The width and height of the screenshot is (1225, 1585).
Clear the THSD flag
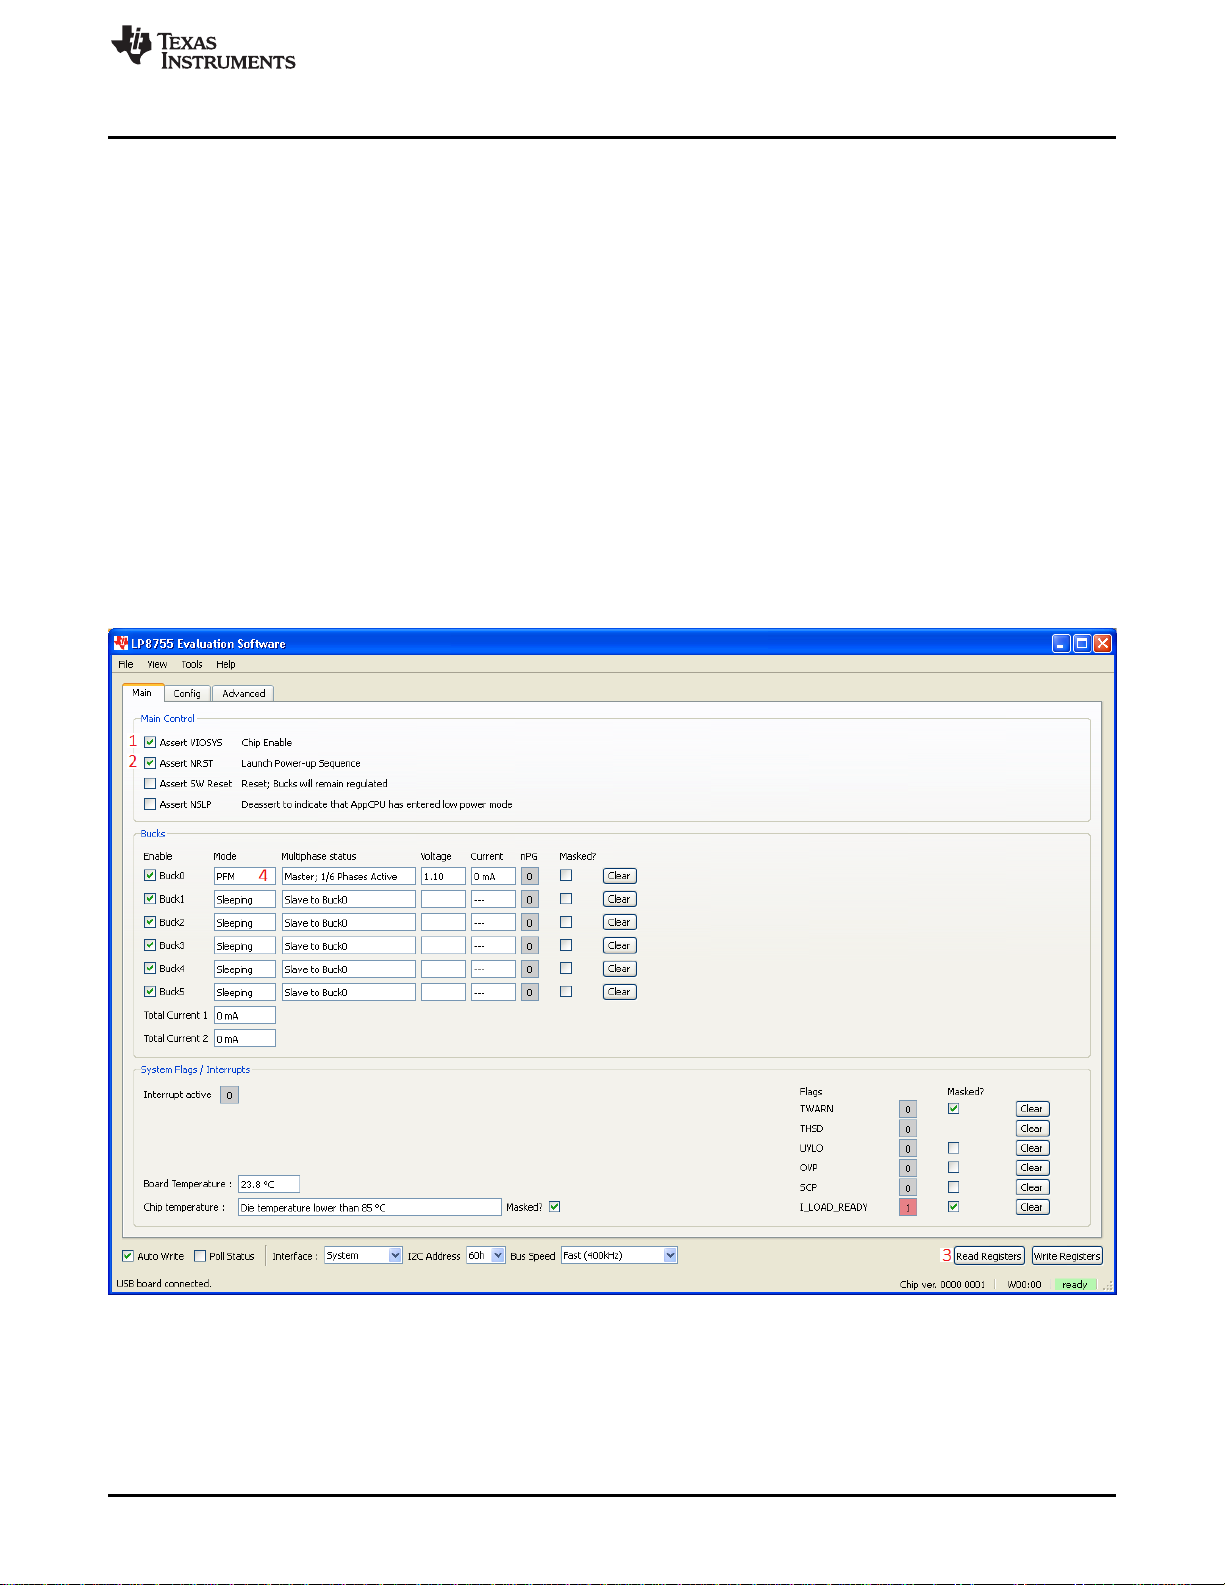pyautogui.click(x=1032, y=1129)
